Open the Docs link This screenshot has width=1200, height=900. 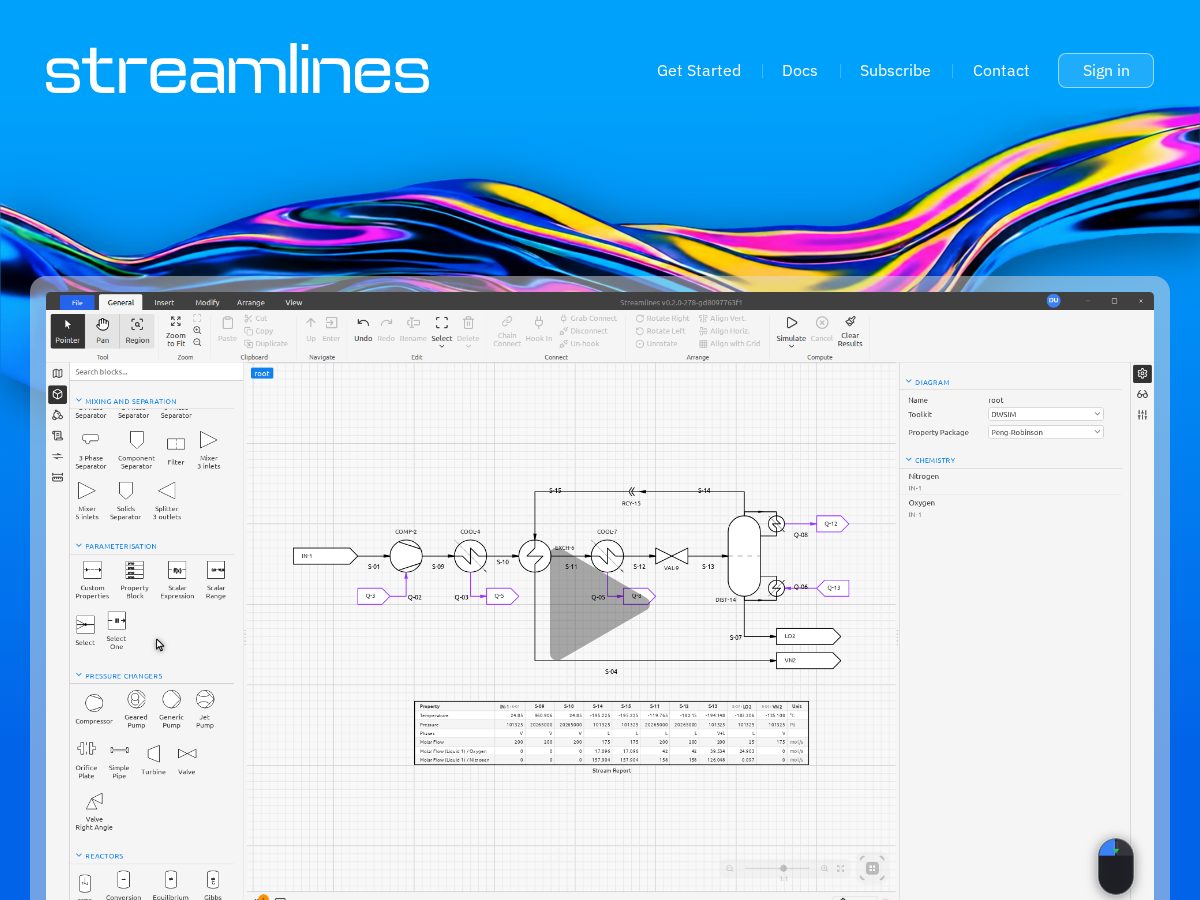pyautogui.click(x=800, y=71)
